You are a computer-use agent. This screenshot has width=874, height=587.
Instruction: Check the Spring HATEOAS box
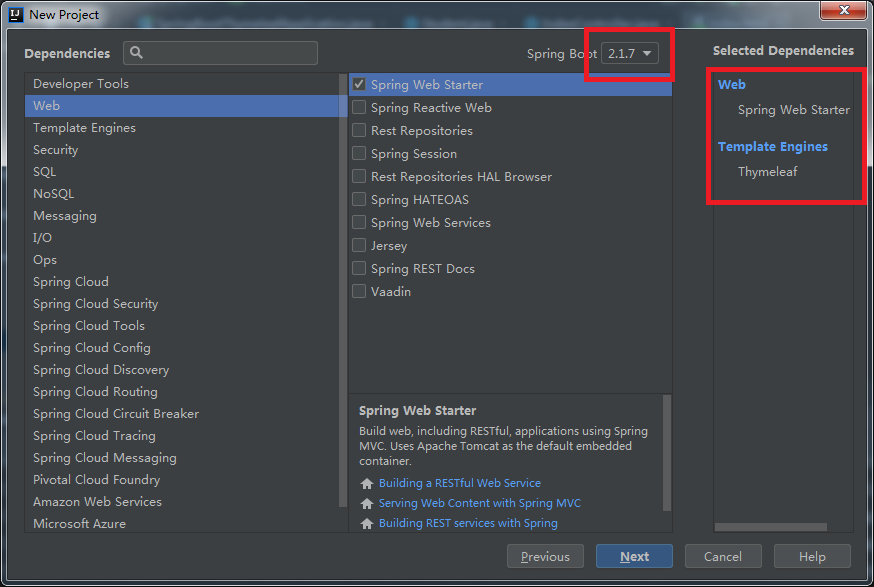(x=359, y=200)
